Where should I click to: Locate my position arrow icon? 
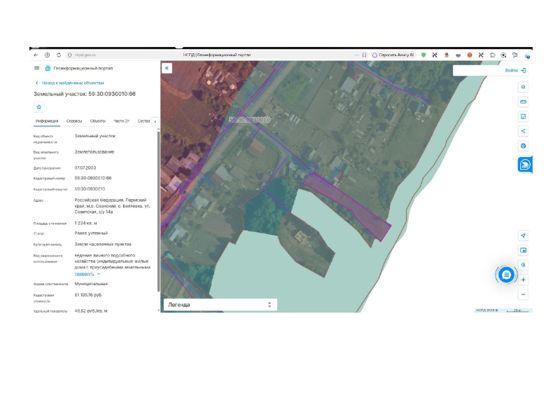(523, 235)
